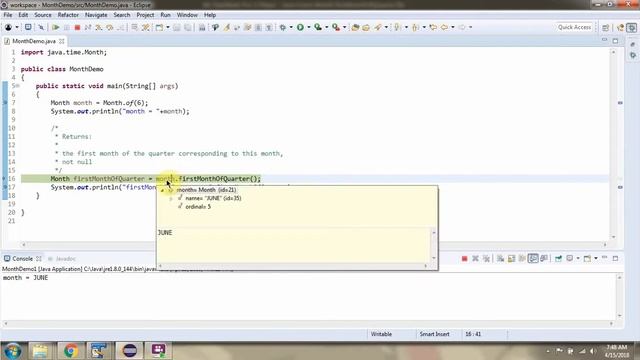Terminate the process from the Console toolbar

click(x=464, y=258)
